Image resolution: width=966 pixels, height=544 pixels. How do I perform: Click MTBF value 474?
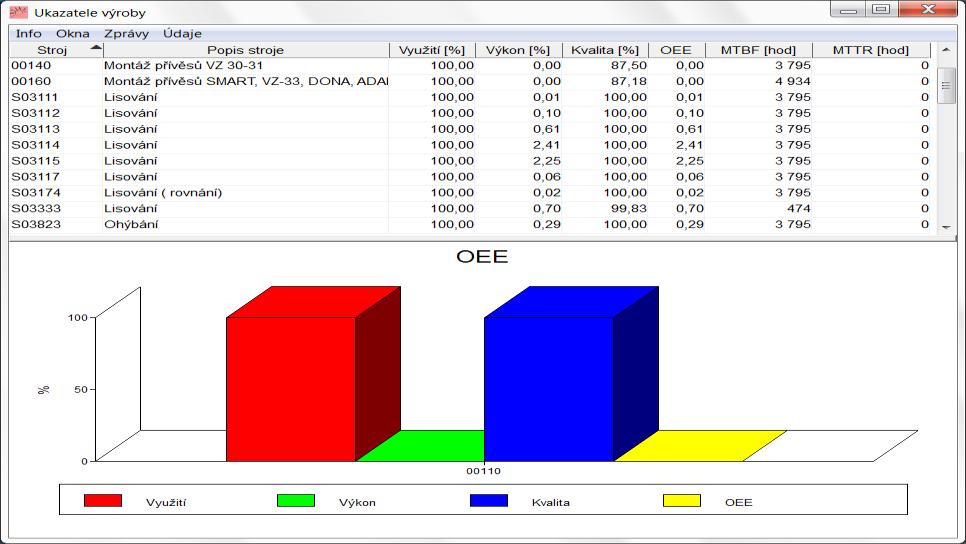pos(799,209)
